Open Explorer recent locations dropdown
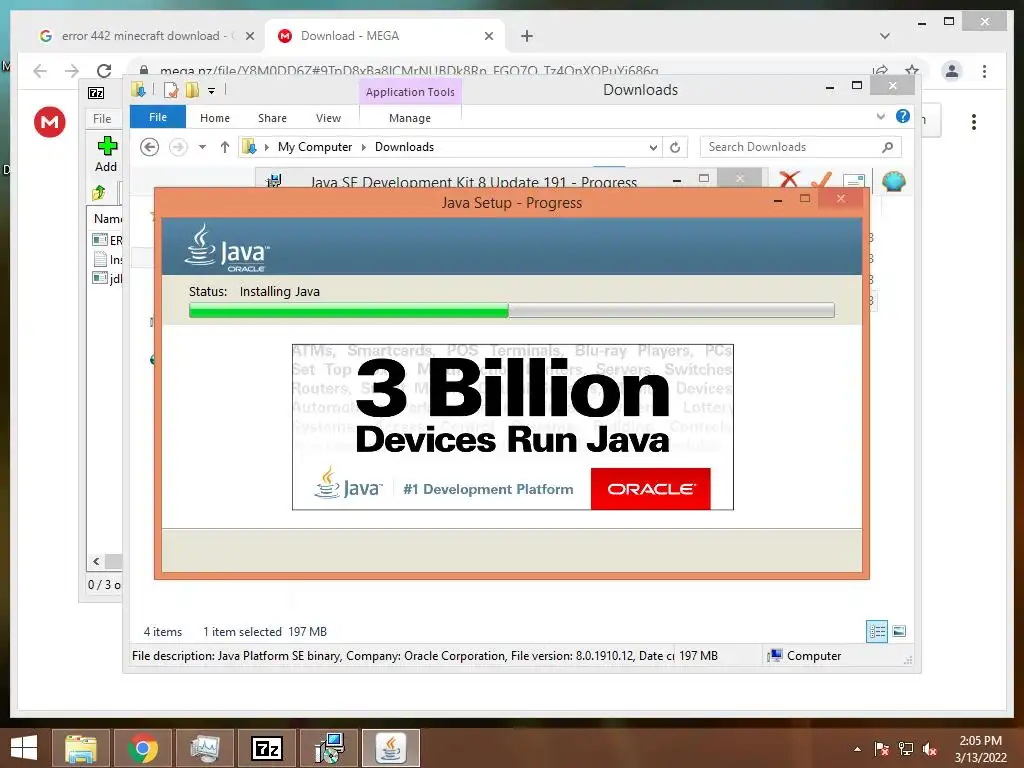 (x=202, y=147)
